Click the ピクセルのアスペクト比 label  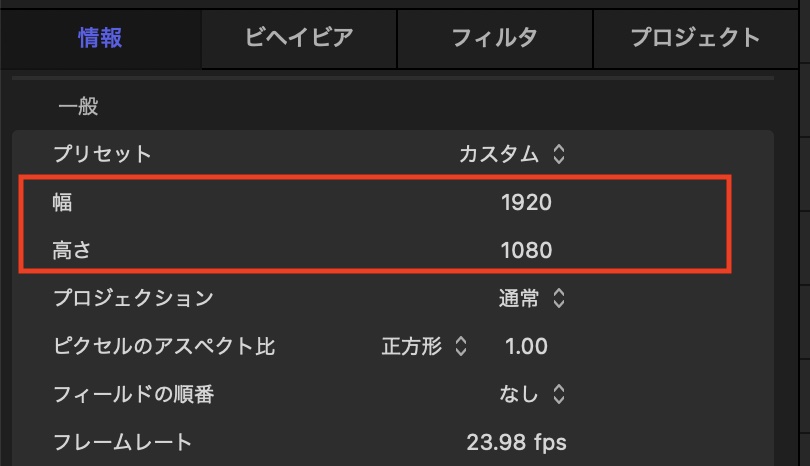click(x=164, y=347)
